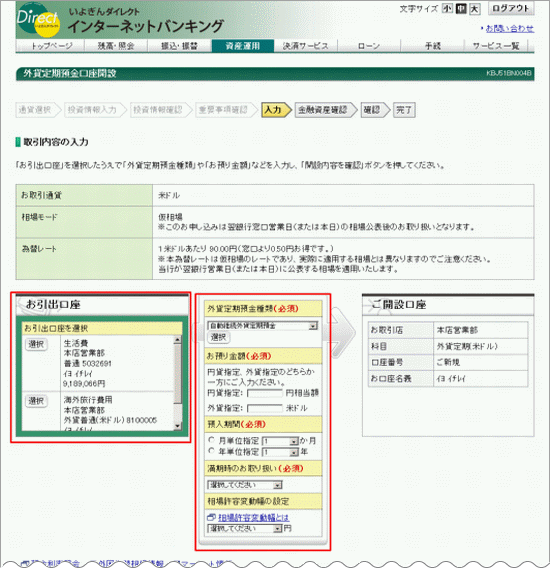The width and height of the screenshot is (550, 568).
Task: Click account list scrollbar up arrow
Action: click(x=178, y=340)
